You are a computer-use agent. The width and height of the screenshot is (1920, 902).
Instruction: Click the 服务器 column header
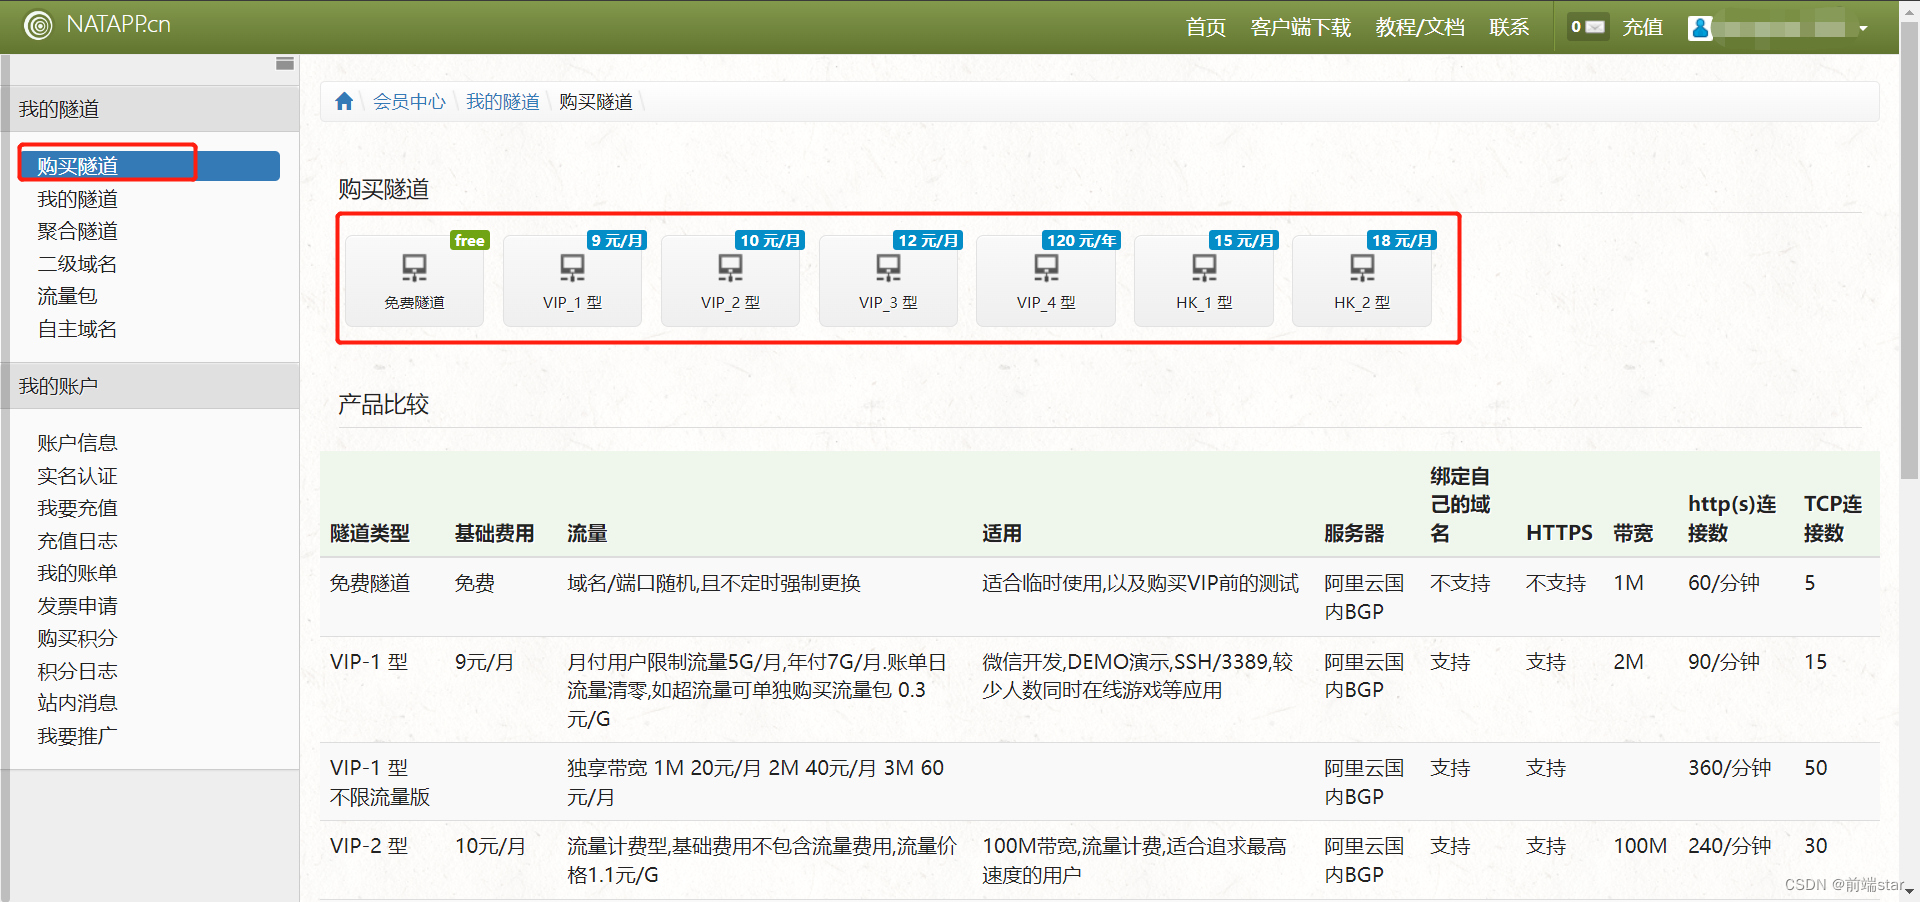click(x=1354, y=534)
